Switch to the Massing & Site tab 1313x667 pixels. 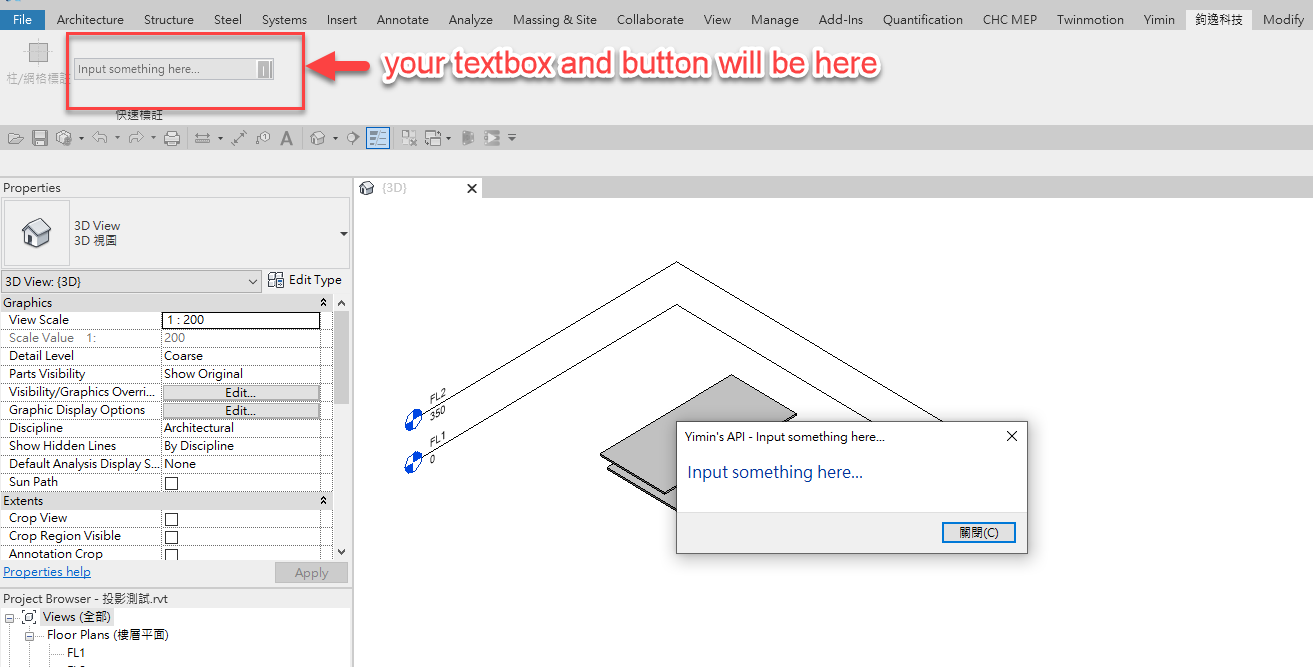click(x=555, y=19)
